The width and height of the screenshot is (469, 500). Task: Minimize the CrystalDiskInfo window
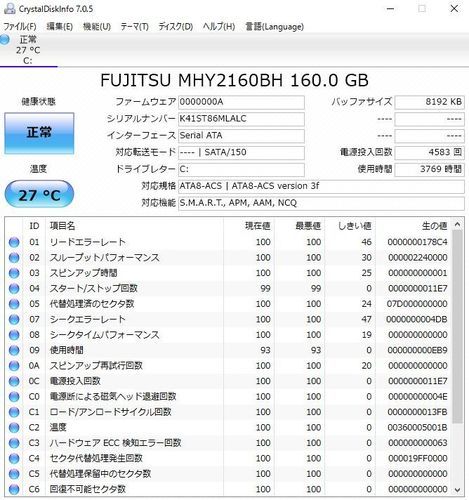(390, 9)
